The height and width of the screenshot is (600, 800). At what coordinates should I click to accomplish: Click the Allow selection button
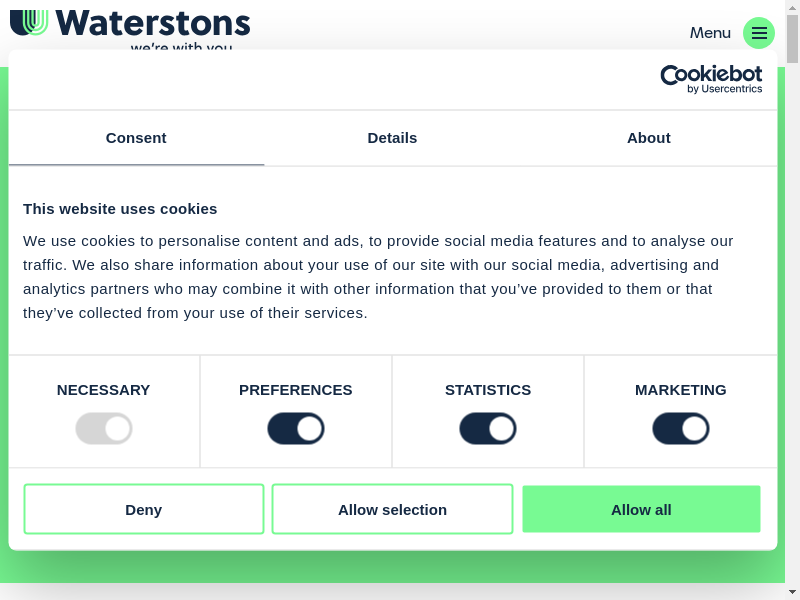coord(392,510)
